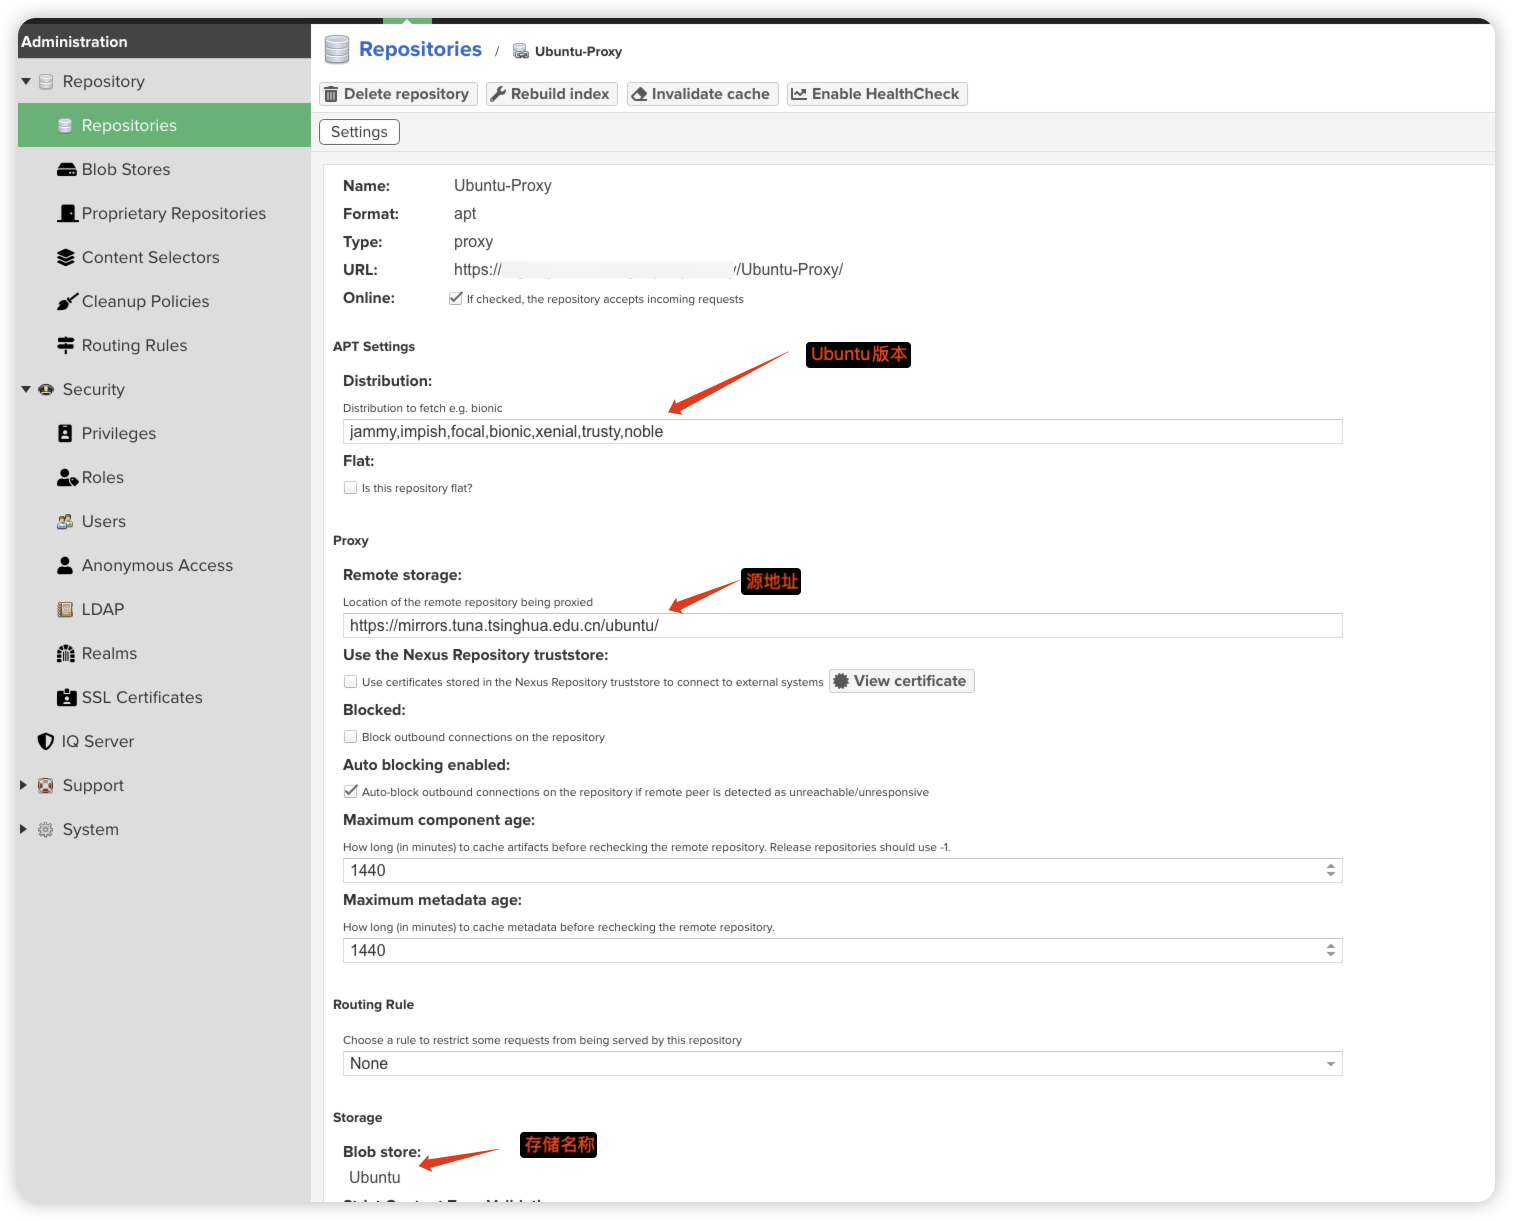The image size is (1513, 1220).
Task: Uncheck the Online repository checkbox
Action: (456, 299)
